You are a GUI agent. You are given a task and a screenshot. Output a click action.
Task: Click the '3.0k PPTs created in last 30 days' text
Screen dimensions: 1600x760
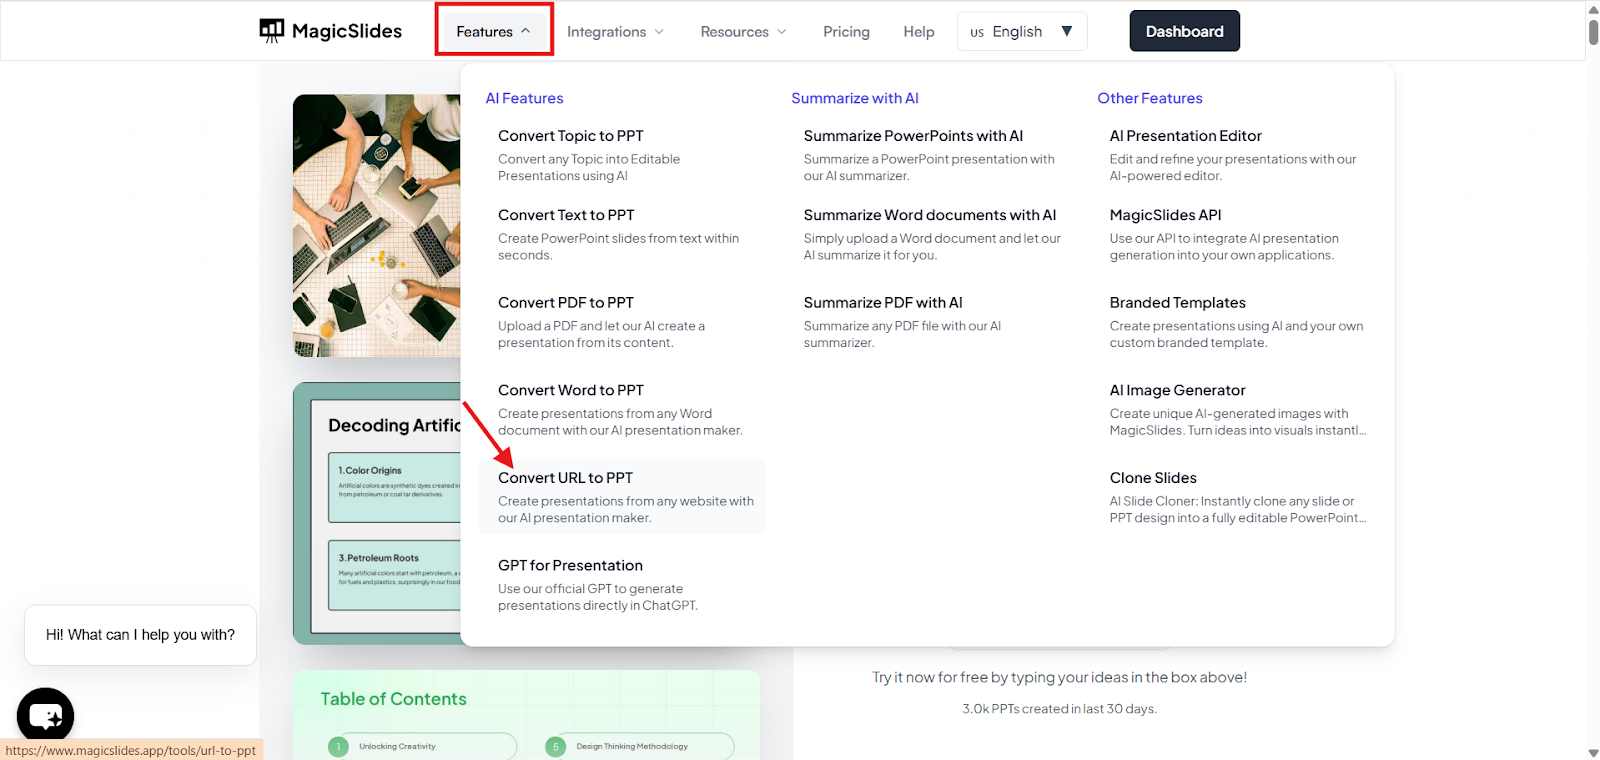point(1059,709)
